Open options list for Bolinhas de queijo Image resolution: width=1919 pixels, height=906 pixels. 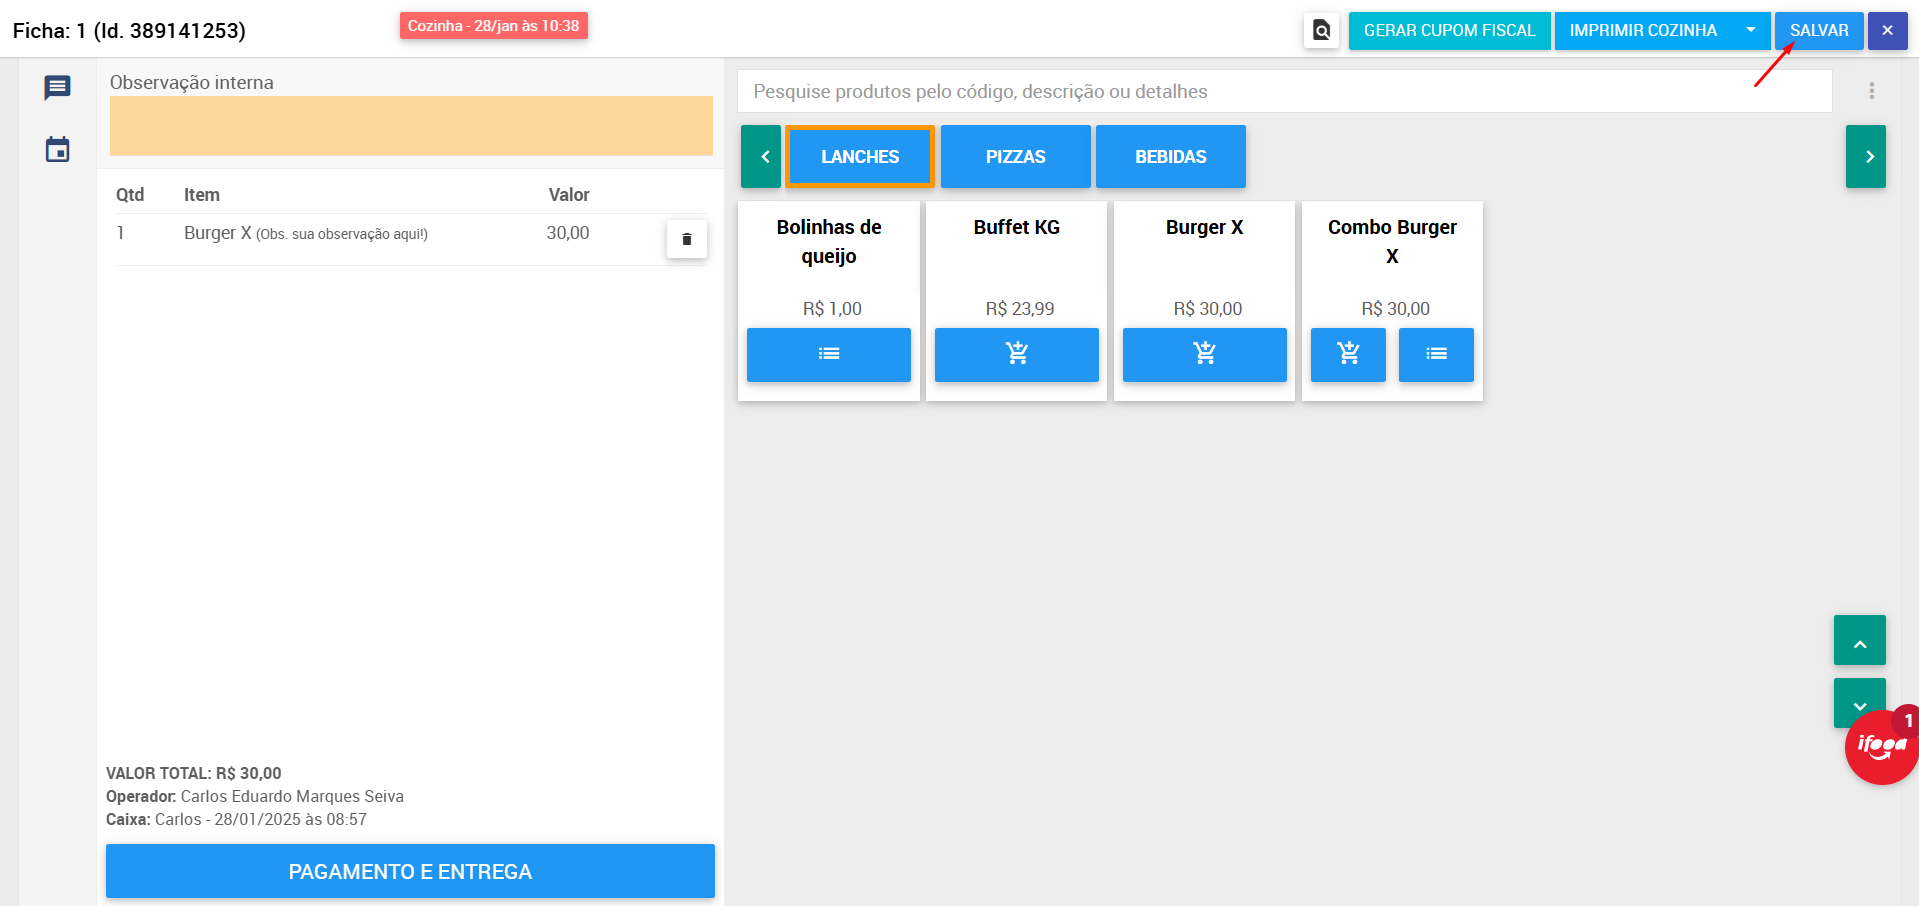(x=828, y=354)
